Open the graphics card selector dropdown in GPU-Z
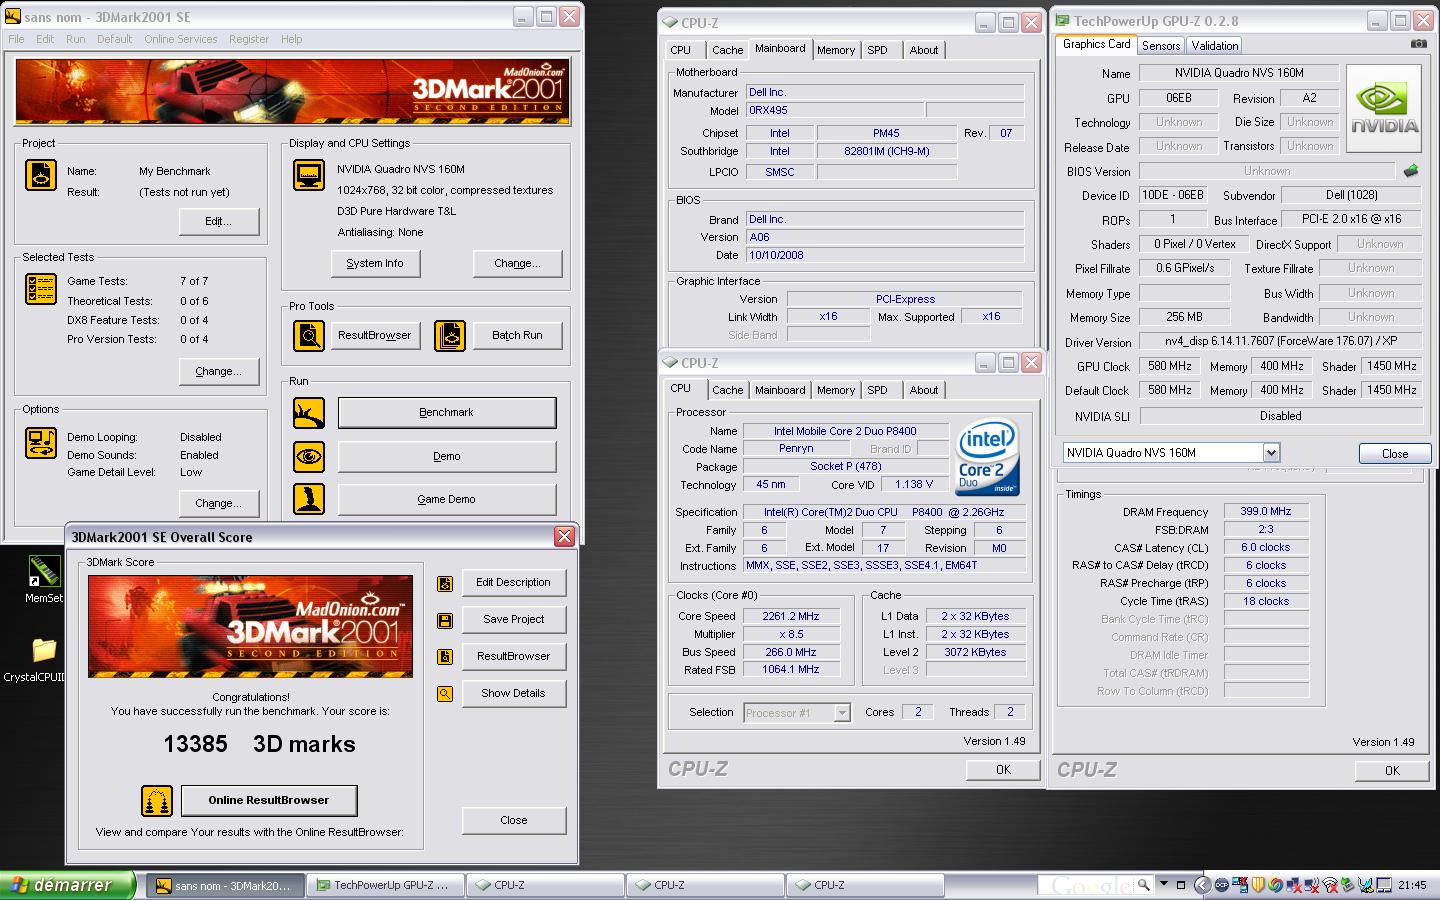This screenshot has width=1440, height=900. (1271, 452)
